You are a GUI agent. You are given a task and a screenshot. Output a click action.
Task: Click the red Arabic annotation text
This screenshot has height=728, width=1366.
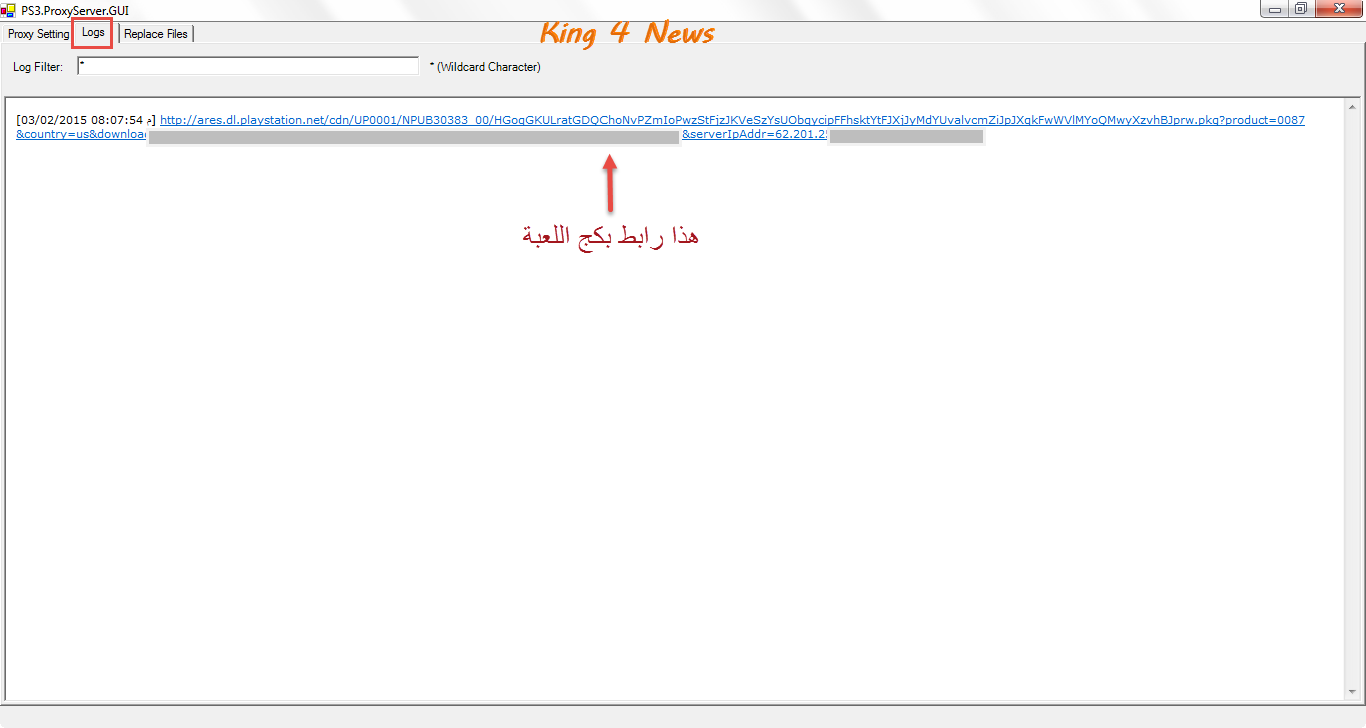pos(610,237)
